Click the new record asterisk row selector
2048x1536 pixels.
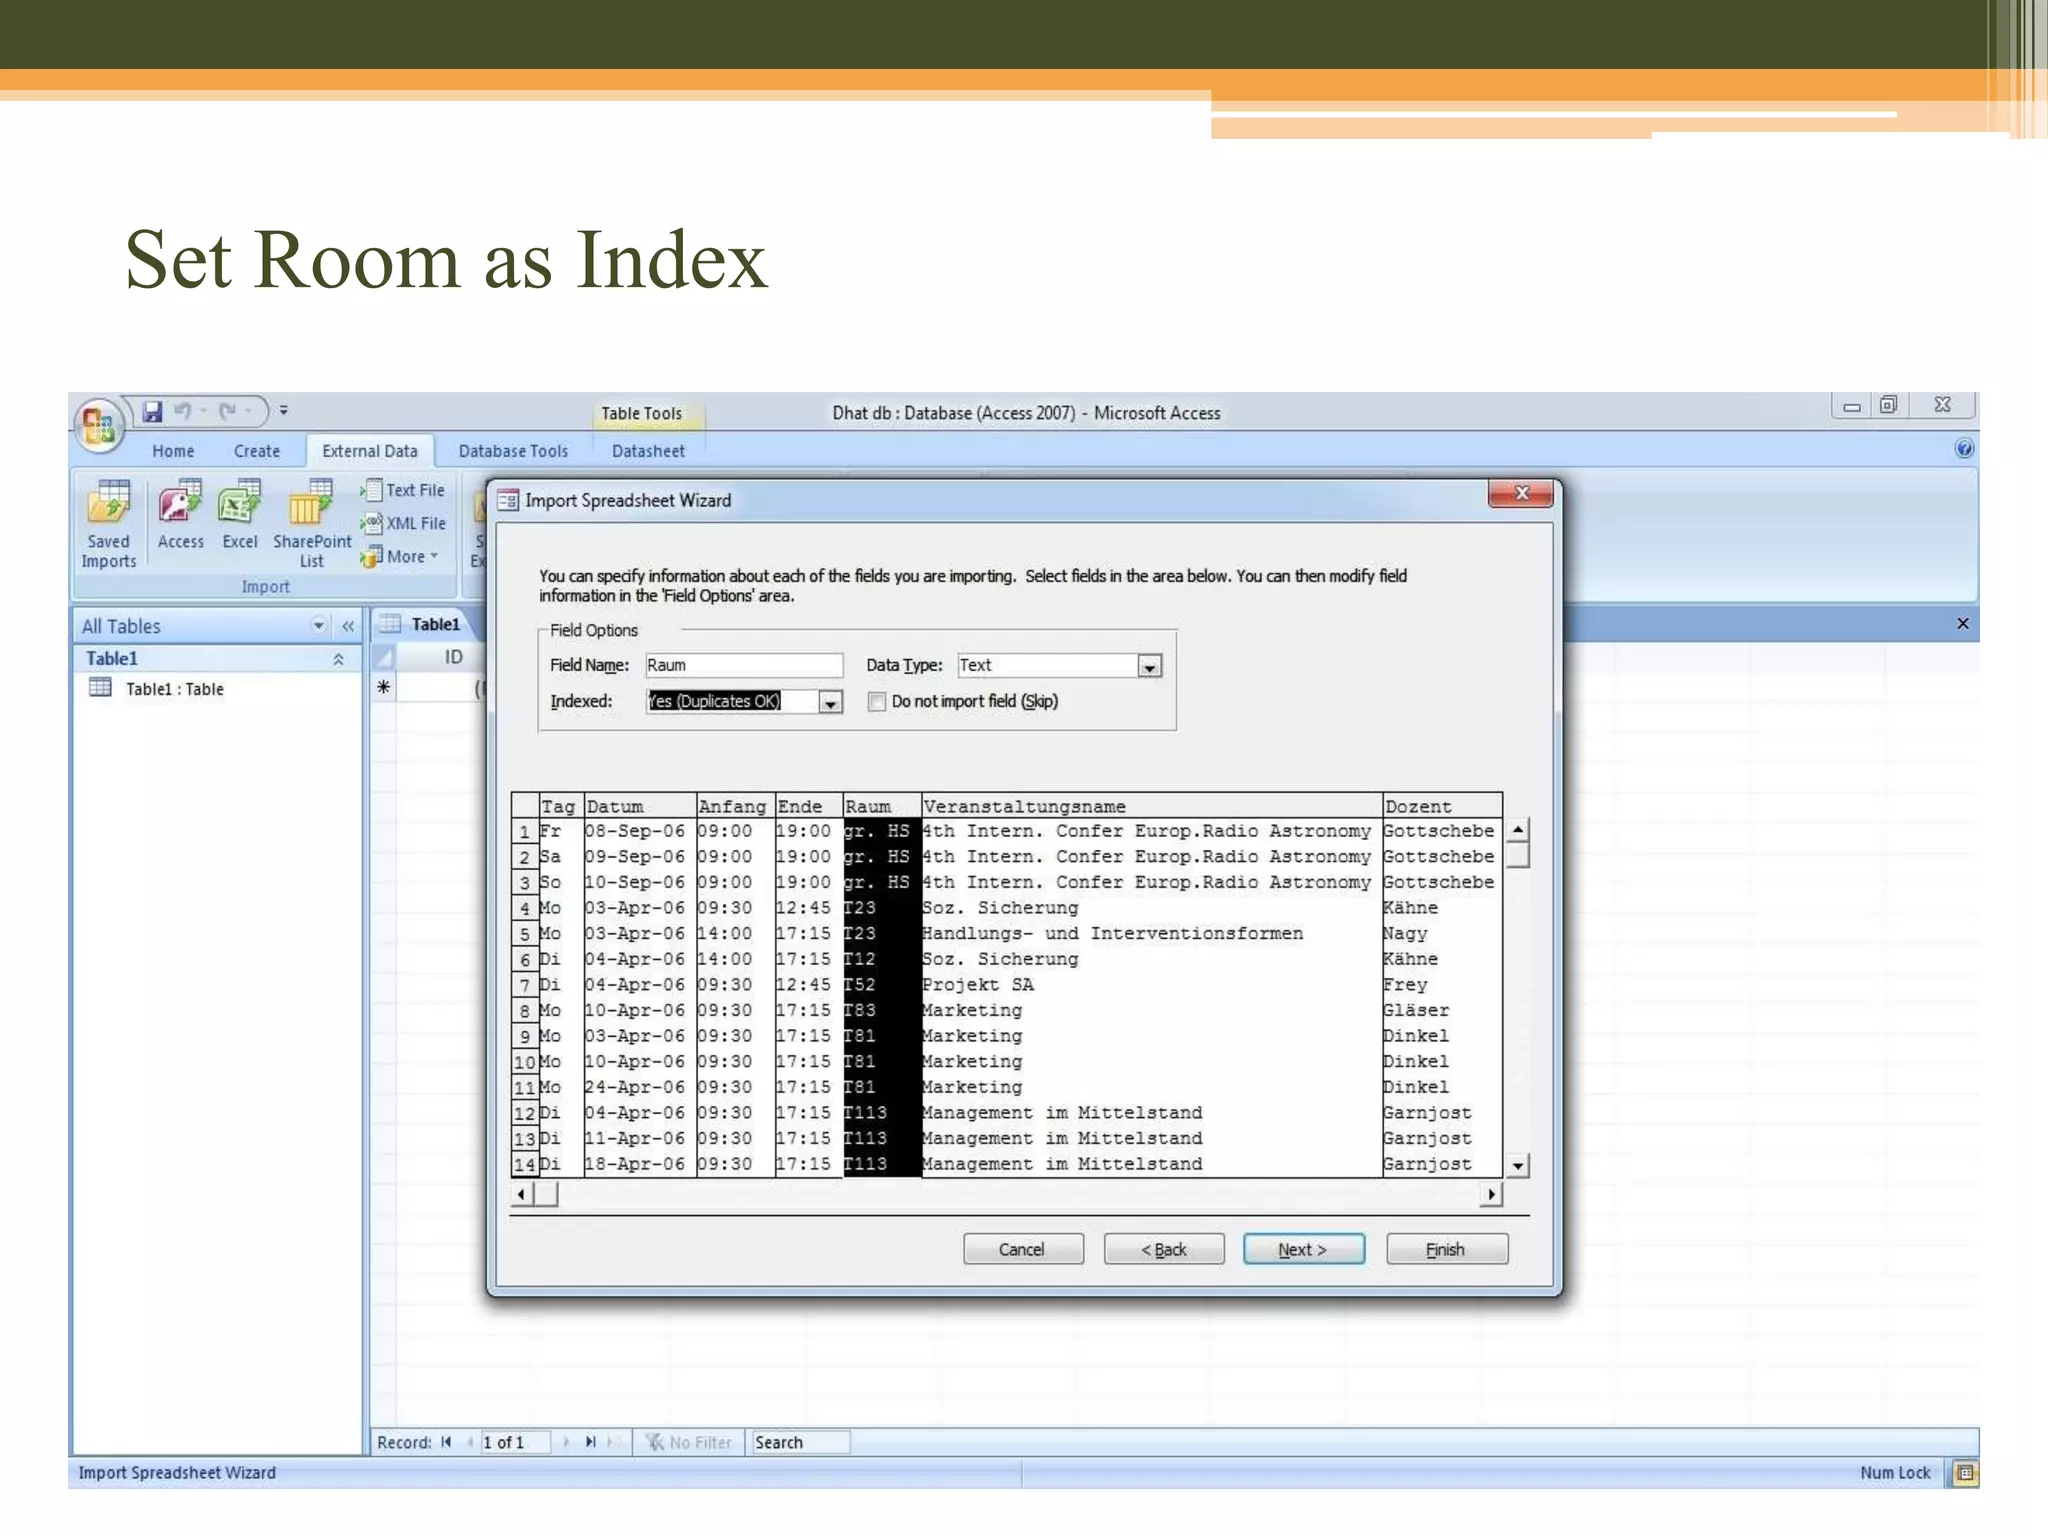click(x=384, y=687)
